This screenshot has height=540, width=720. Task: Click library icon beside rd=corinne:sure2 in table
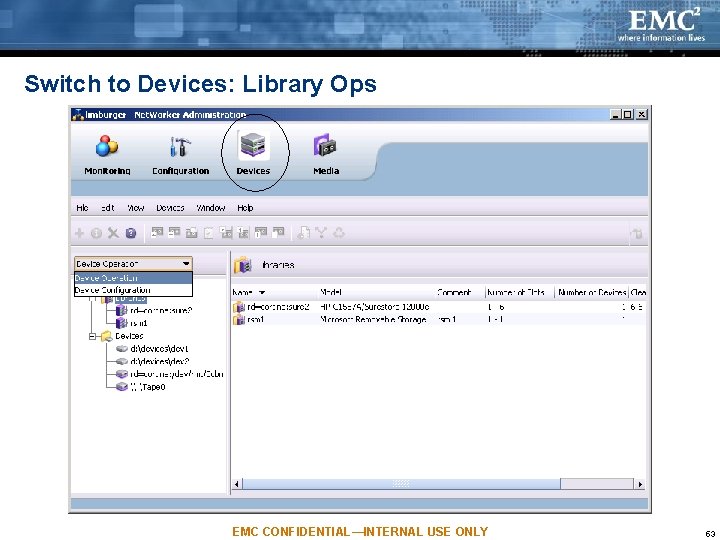[238, 307]
